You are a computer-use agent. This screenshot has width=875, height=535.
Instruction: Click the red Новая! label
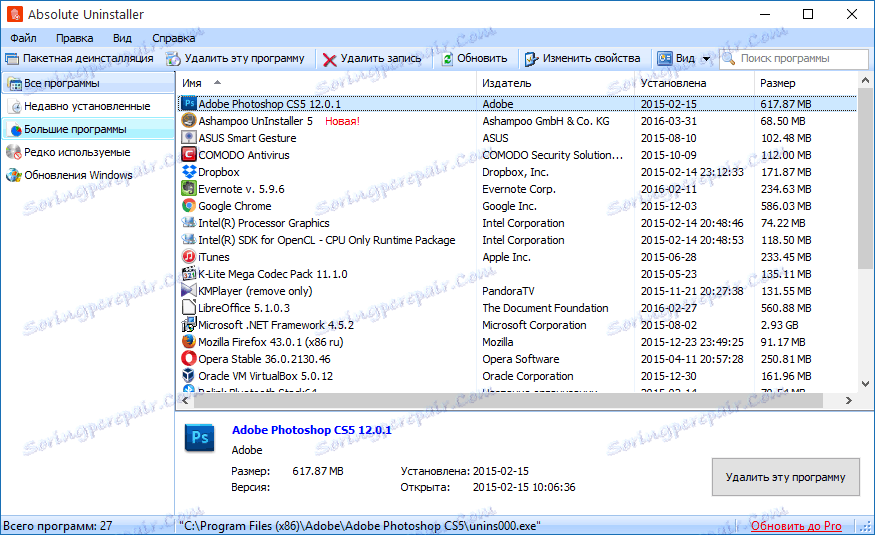(x=342, y=121)
